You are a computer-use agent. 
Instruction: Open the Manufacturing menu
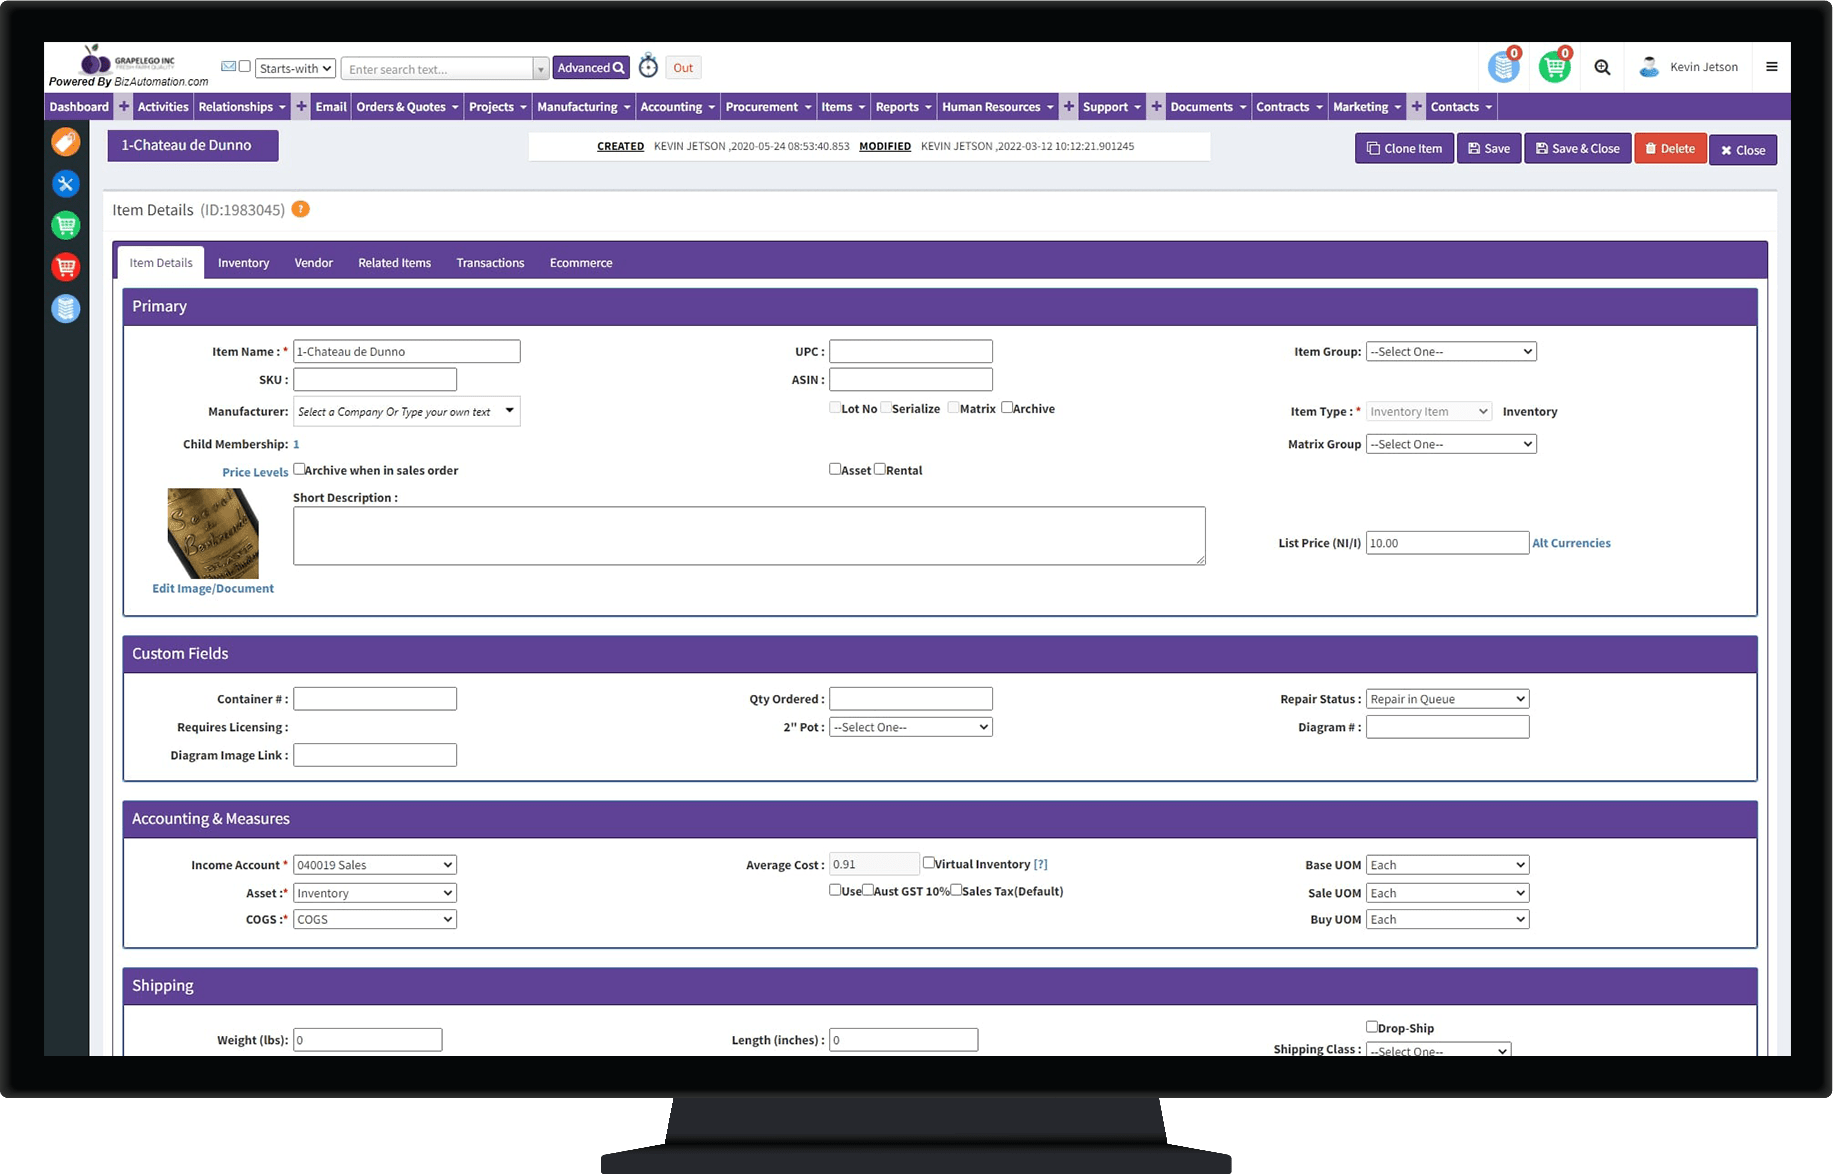coord(584,107)
